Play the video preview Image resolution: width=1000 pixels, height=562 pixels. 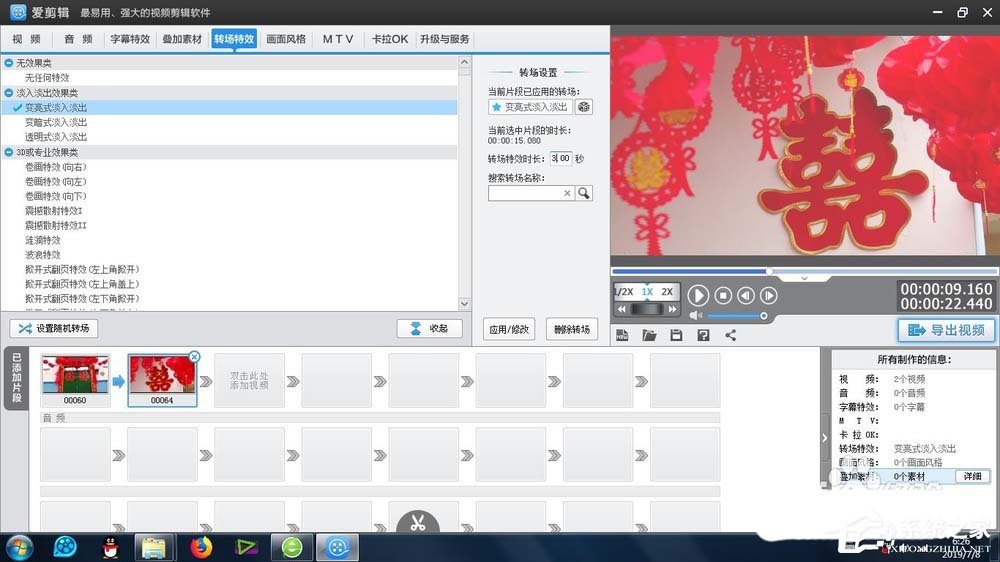(x=698, y=295)
